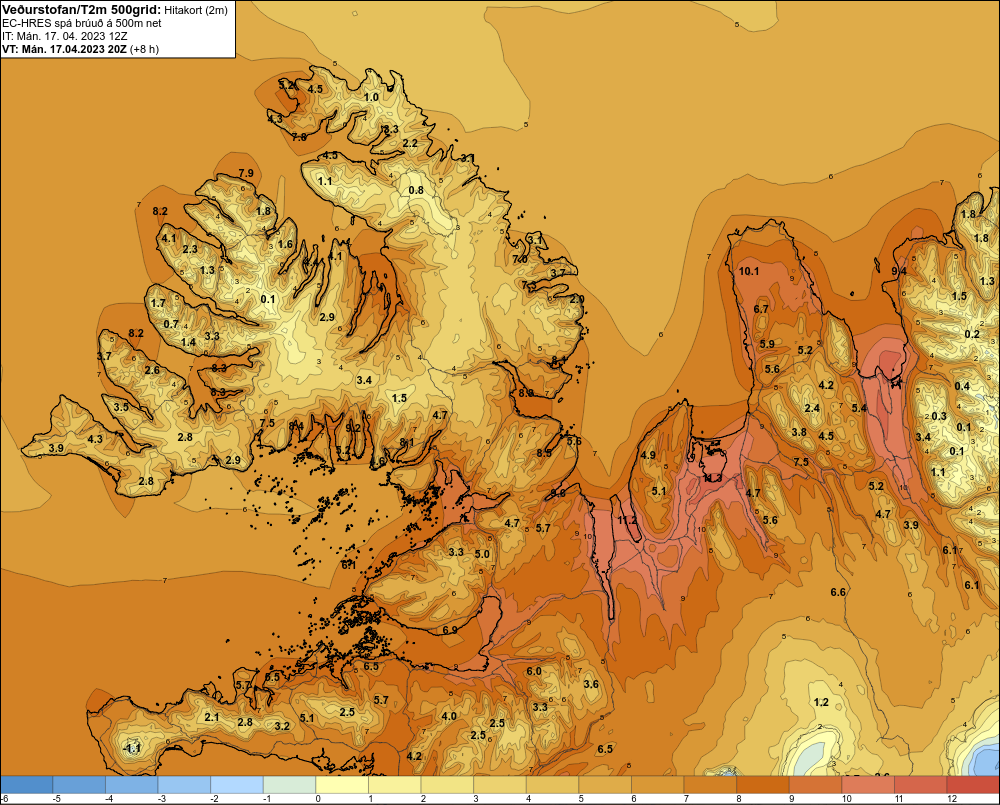
Task: Click the 0.4 temperature value
Action: click(x=962, y=386)
